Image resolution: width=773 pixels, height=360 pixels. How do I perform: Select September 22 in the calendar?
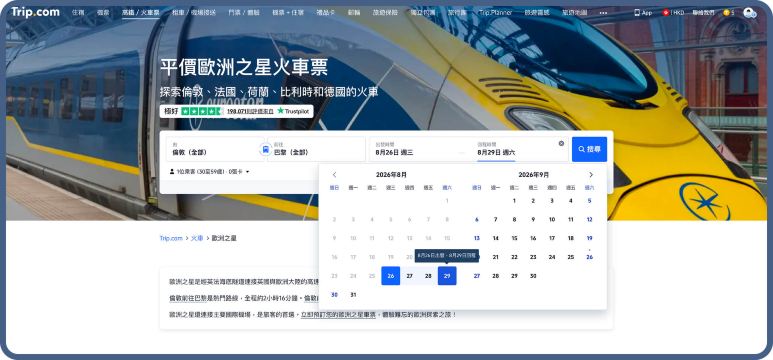514,257
